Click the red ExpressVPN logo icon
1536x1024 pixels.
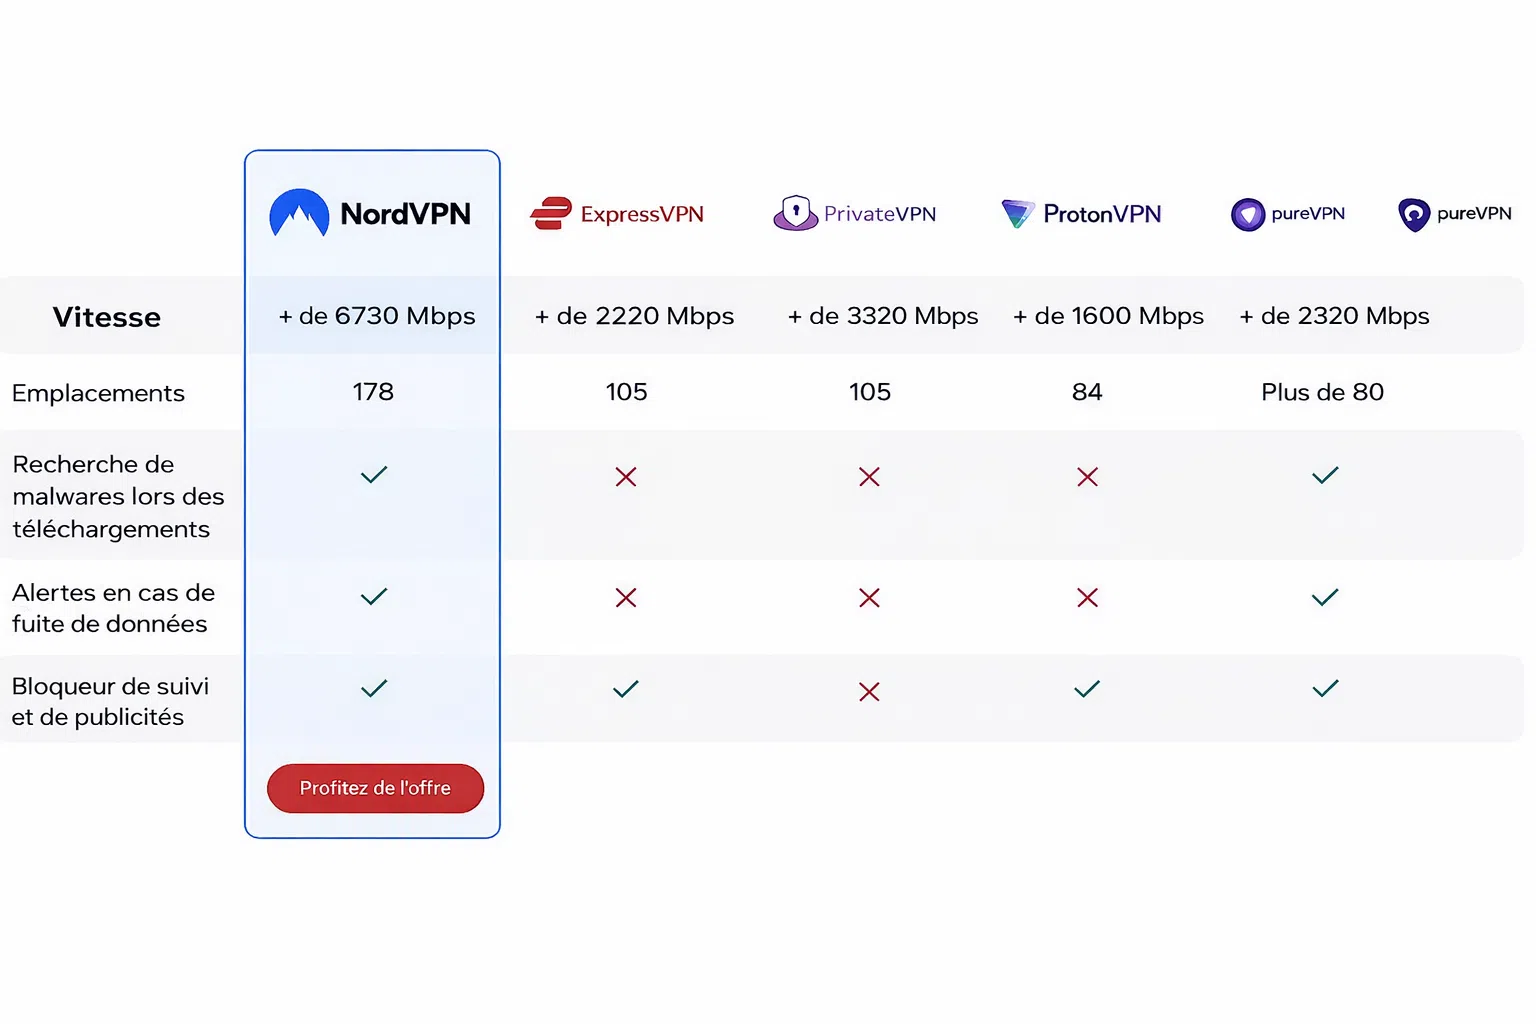pos(550,213)
